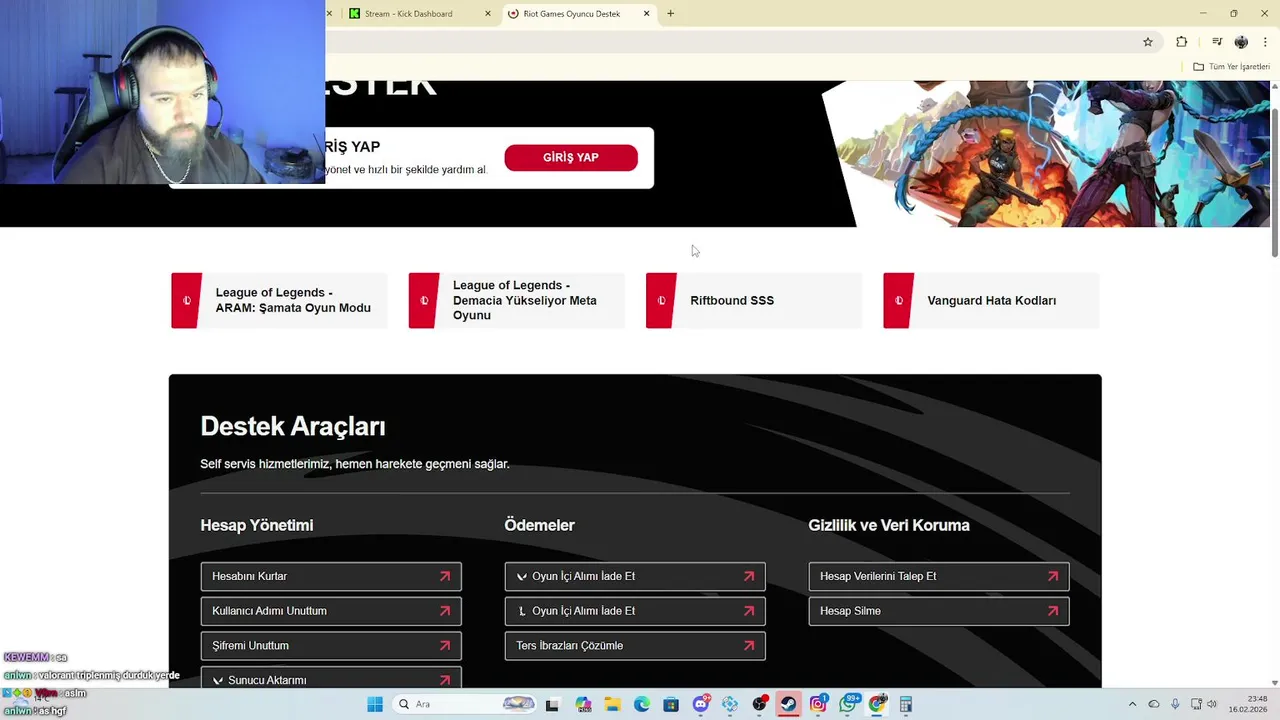The width and height of the screenshot is (1280, 720).
Task: Open the Hesap Silme link
Action: 939,611
